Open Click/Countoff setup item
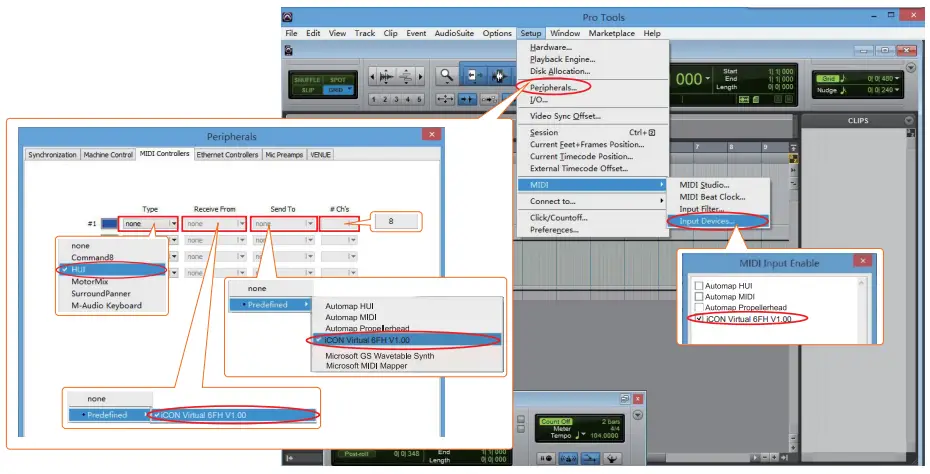The height and width of the screenshot is (474, 930). 559,218
